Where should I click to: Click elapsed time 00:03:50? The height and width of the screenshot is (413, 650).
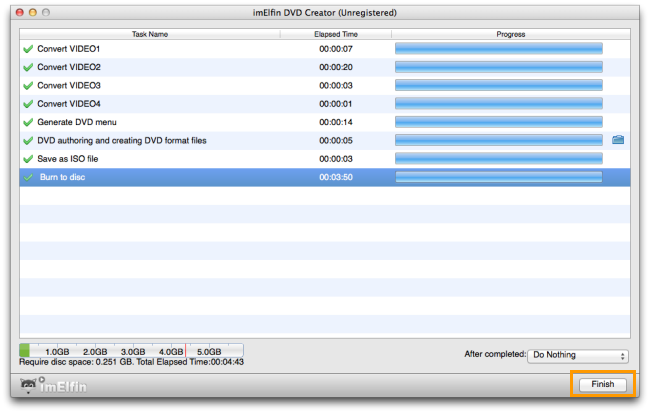point(336,177)
